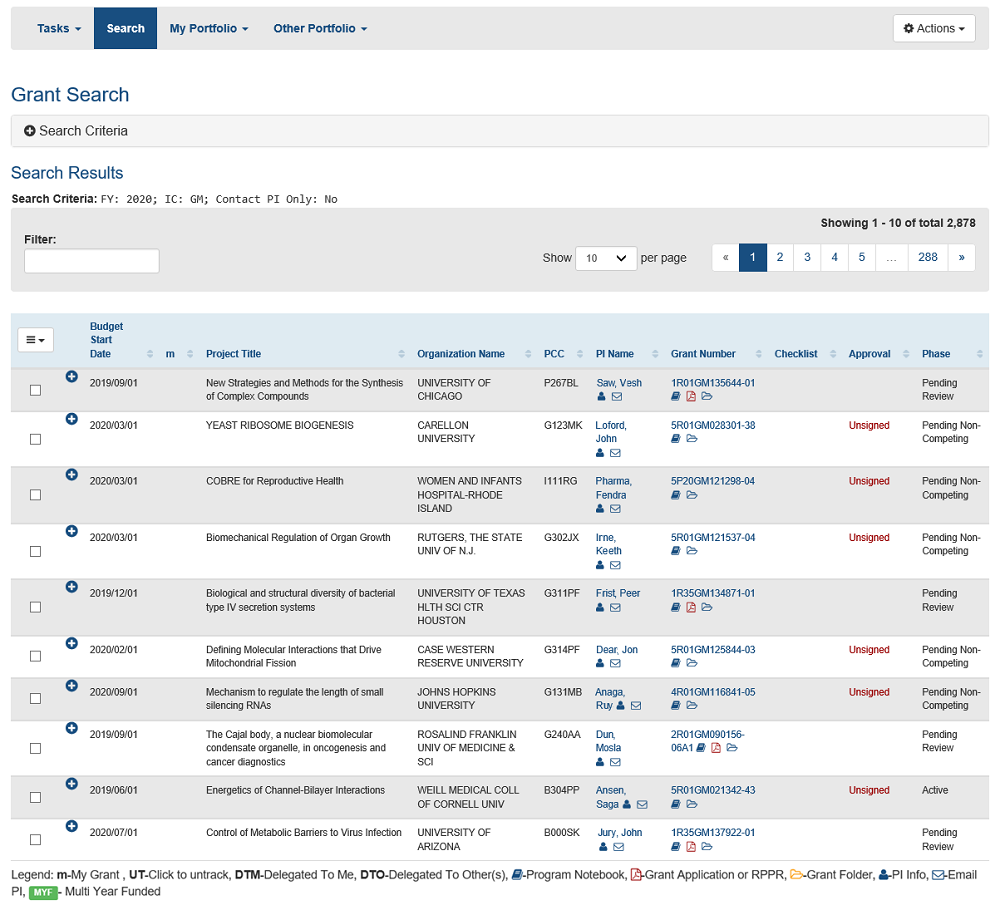
Task: Email PI Loford, John via envelope icon
Action: [x=616, y=453]
